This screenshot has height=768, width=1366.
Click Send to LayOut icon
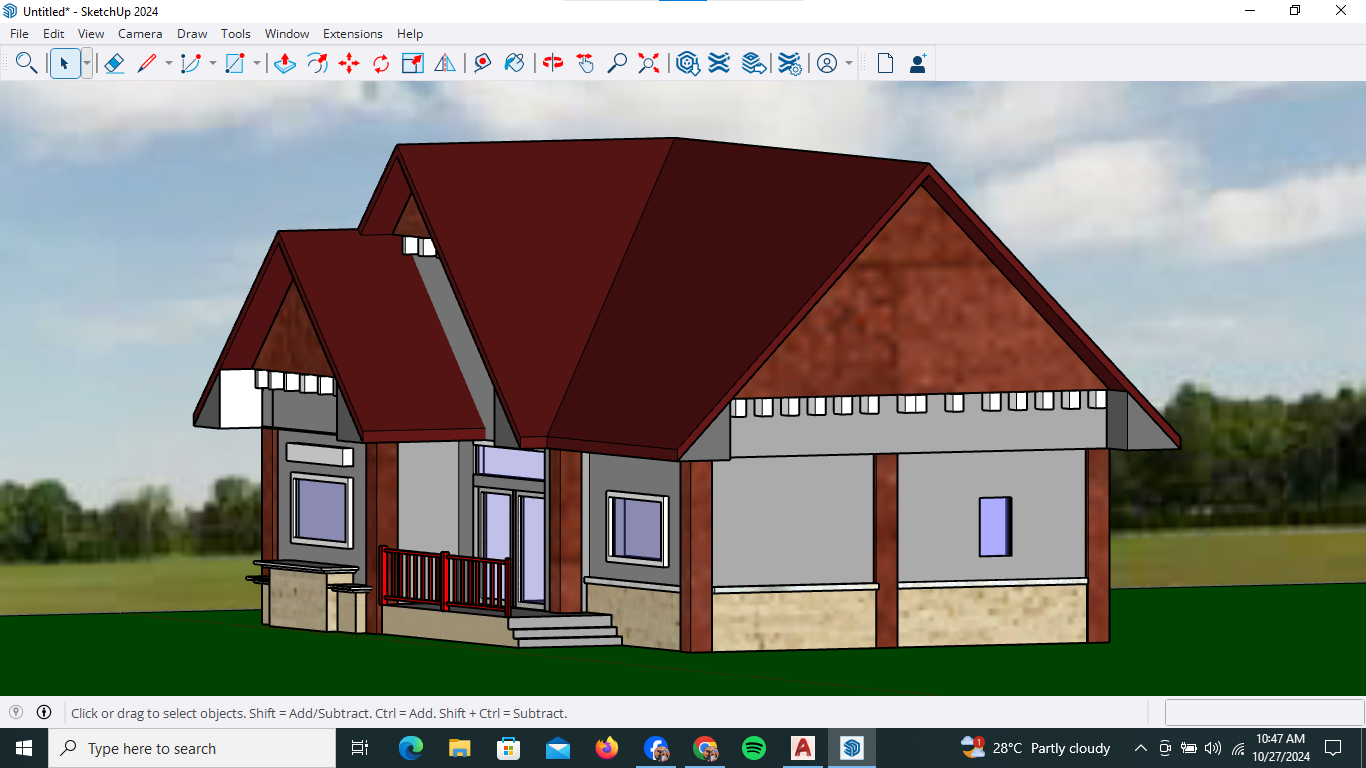click(x=754, y=63)
